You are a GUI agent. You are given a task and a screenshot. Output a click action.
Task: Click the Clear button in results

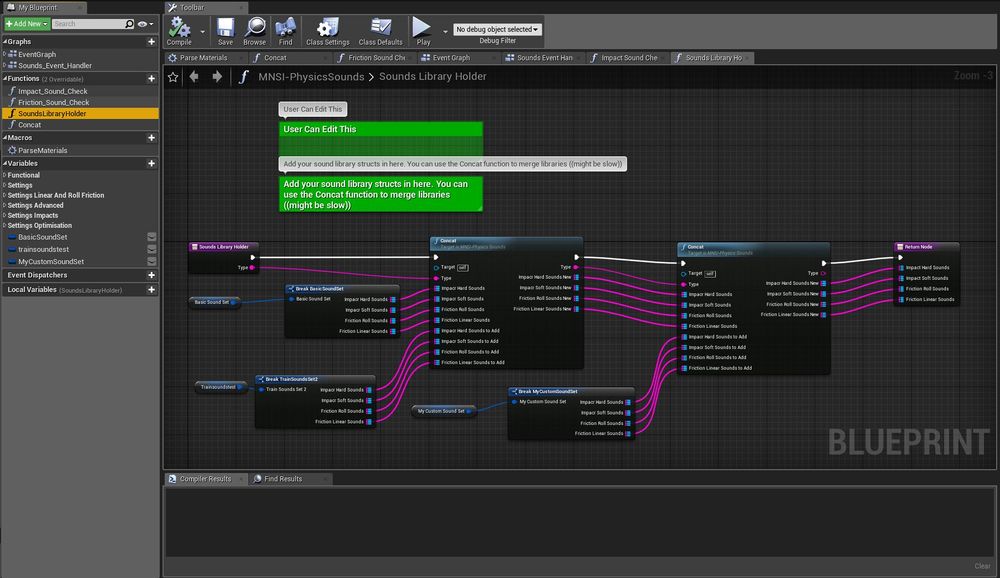tap(982, 566)
